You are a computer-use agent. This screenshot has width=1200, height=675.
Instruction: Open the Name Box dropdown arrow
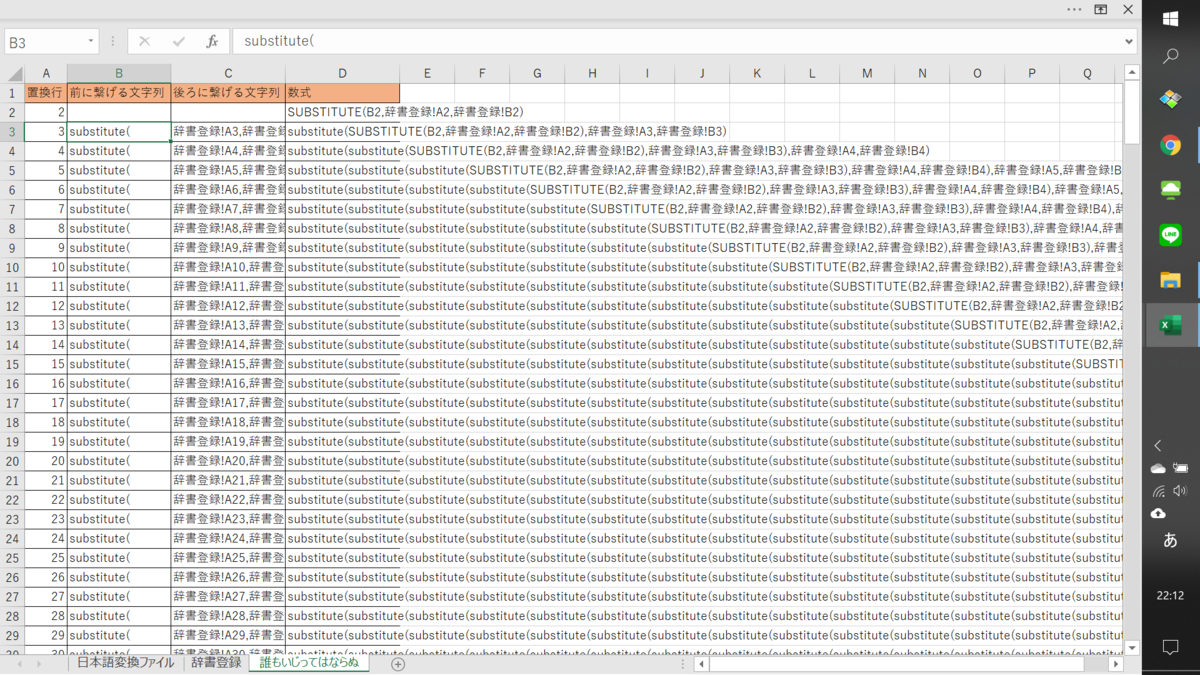(91, 42)
